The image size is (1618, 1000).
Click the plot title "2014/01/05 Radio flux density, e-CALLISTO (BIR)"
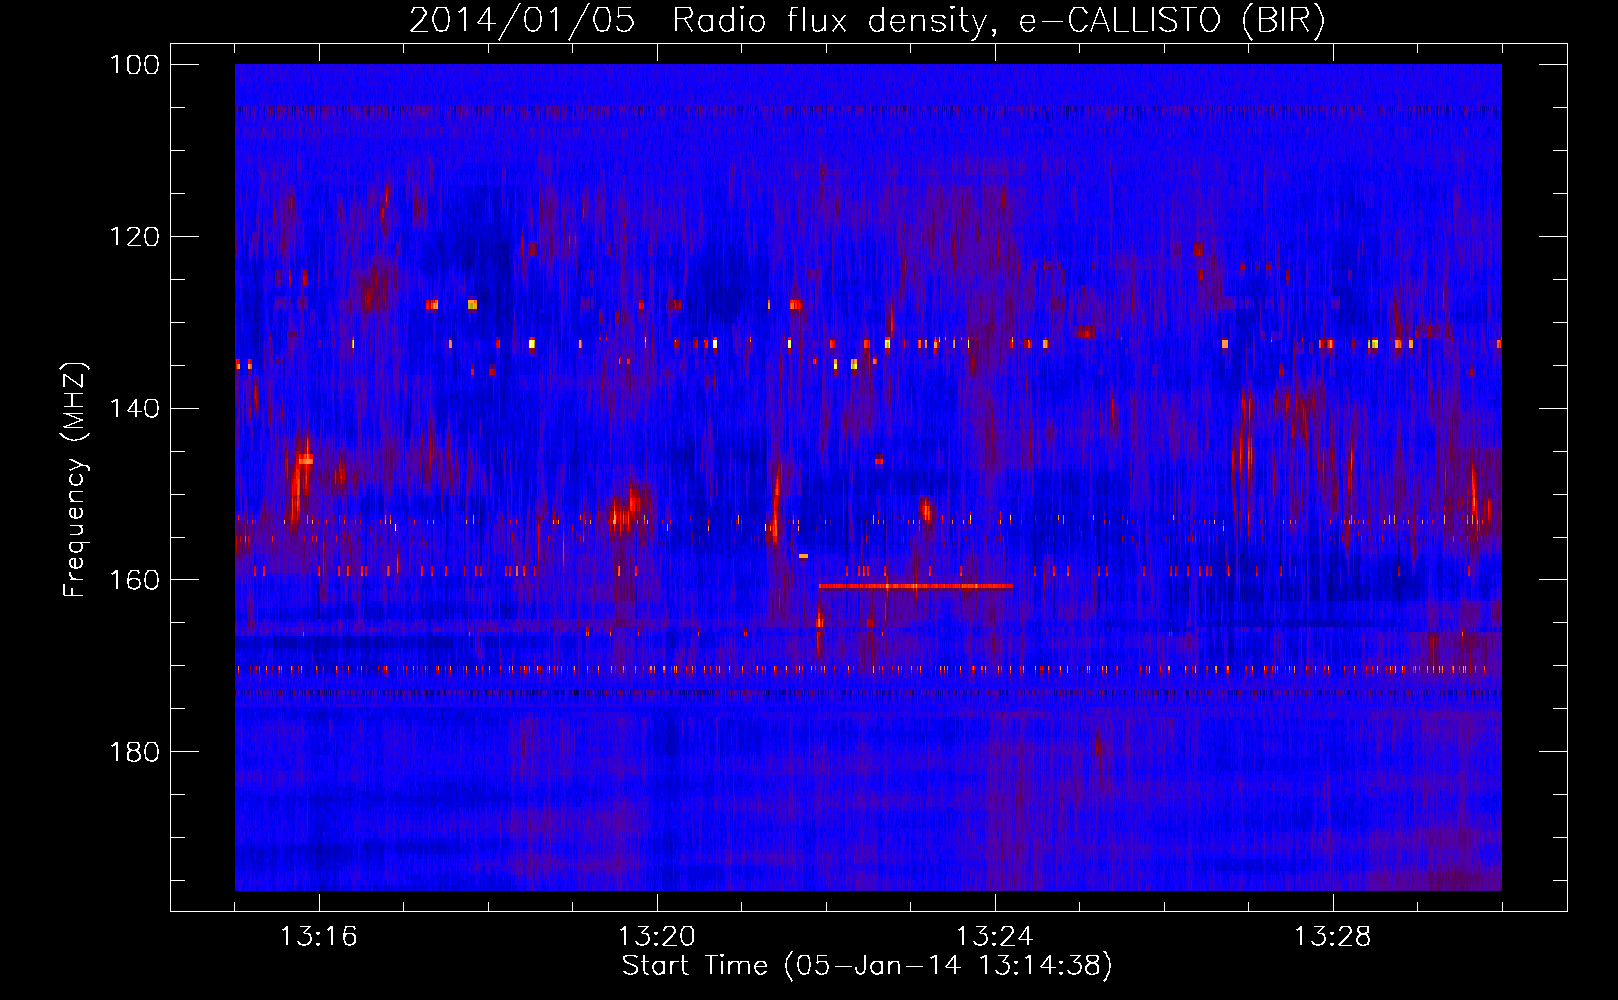click(867, 20)
